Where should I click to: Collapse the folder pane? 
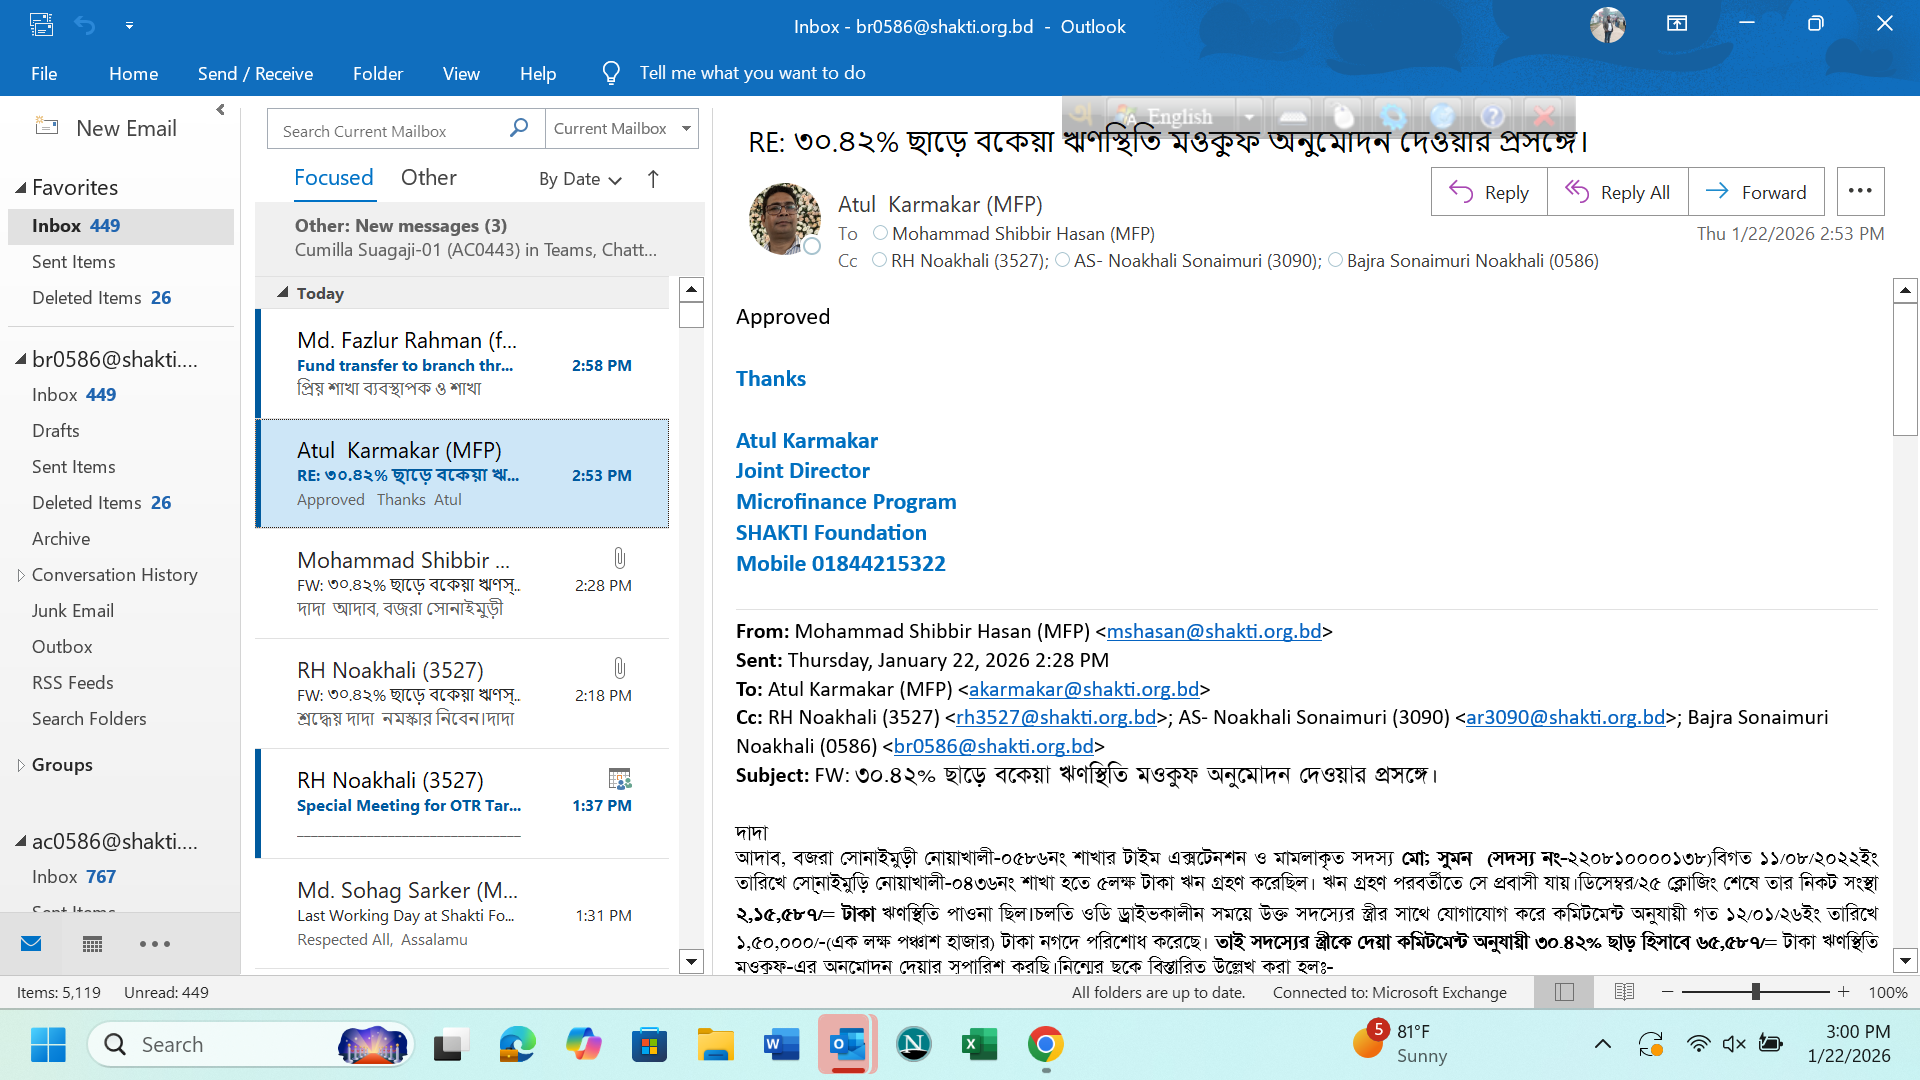pos(220,110)
